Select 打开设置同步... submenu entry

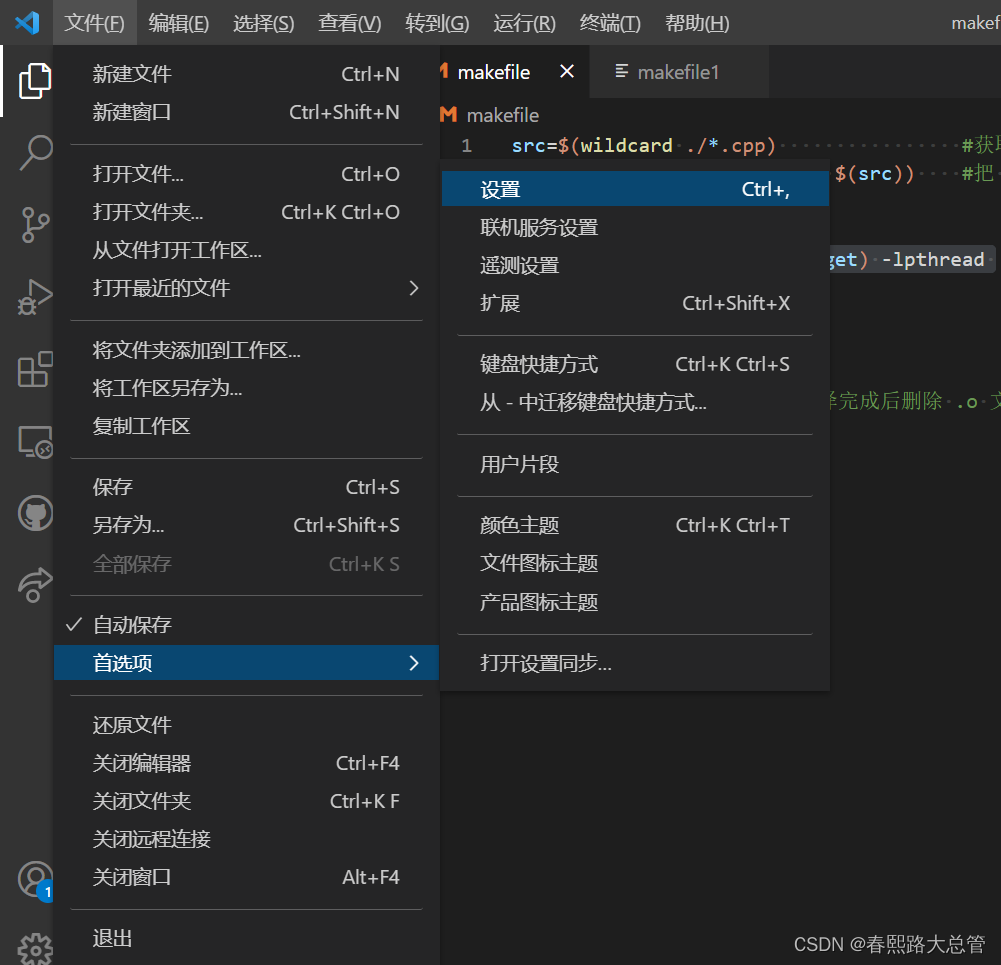[x=635, y=664]
